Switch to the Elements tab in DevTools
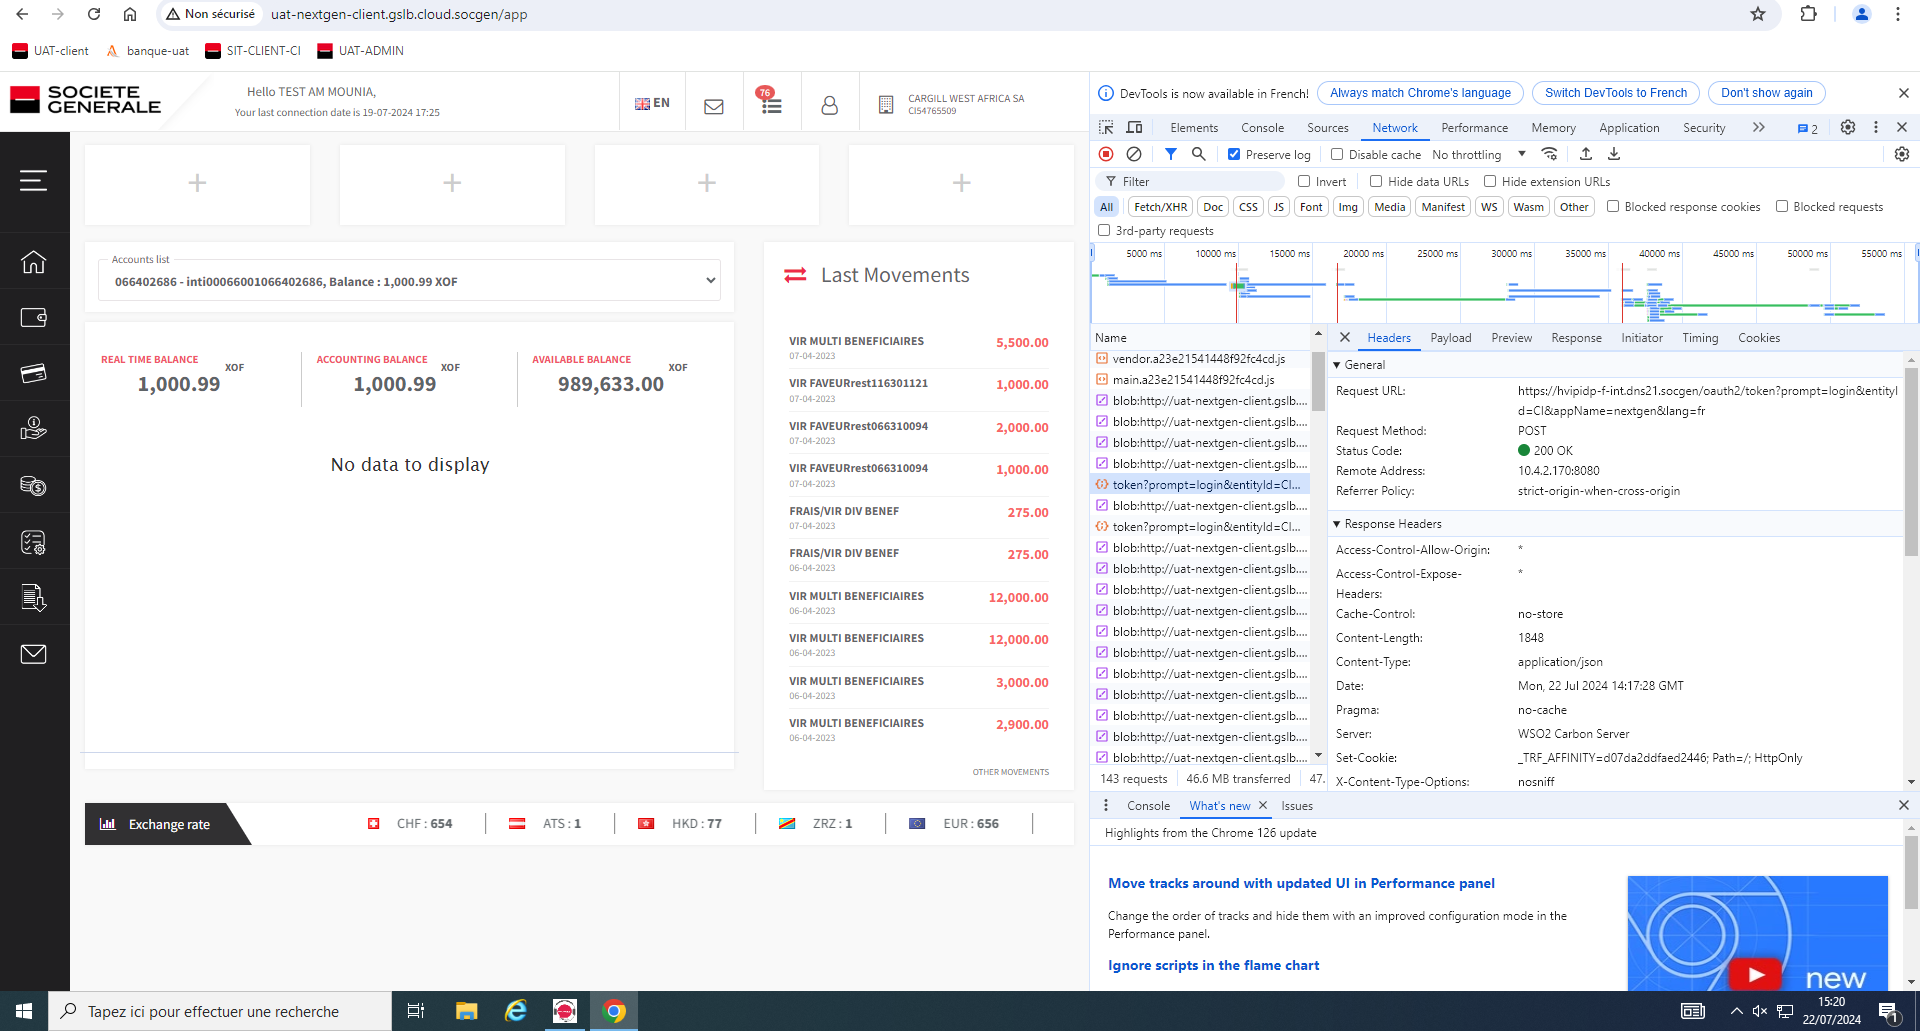 click(1194, 127)
